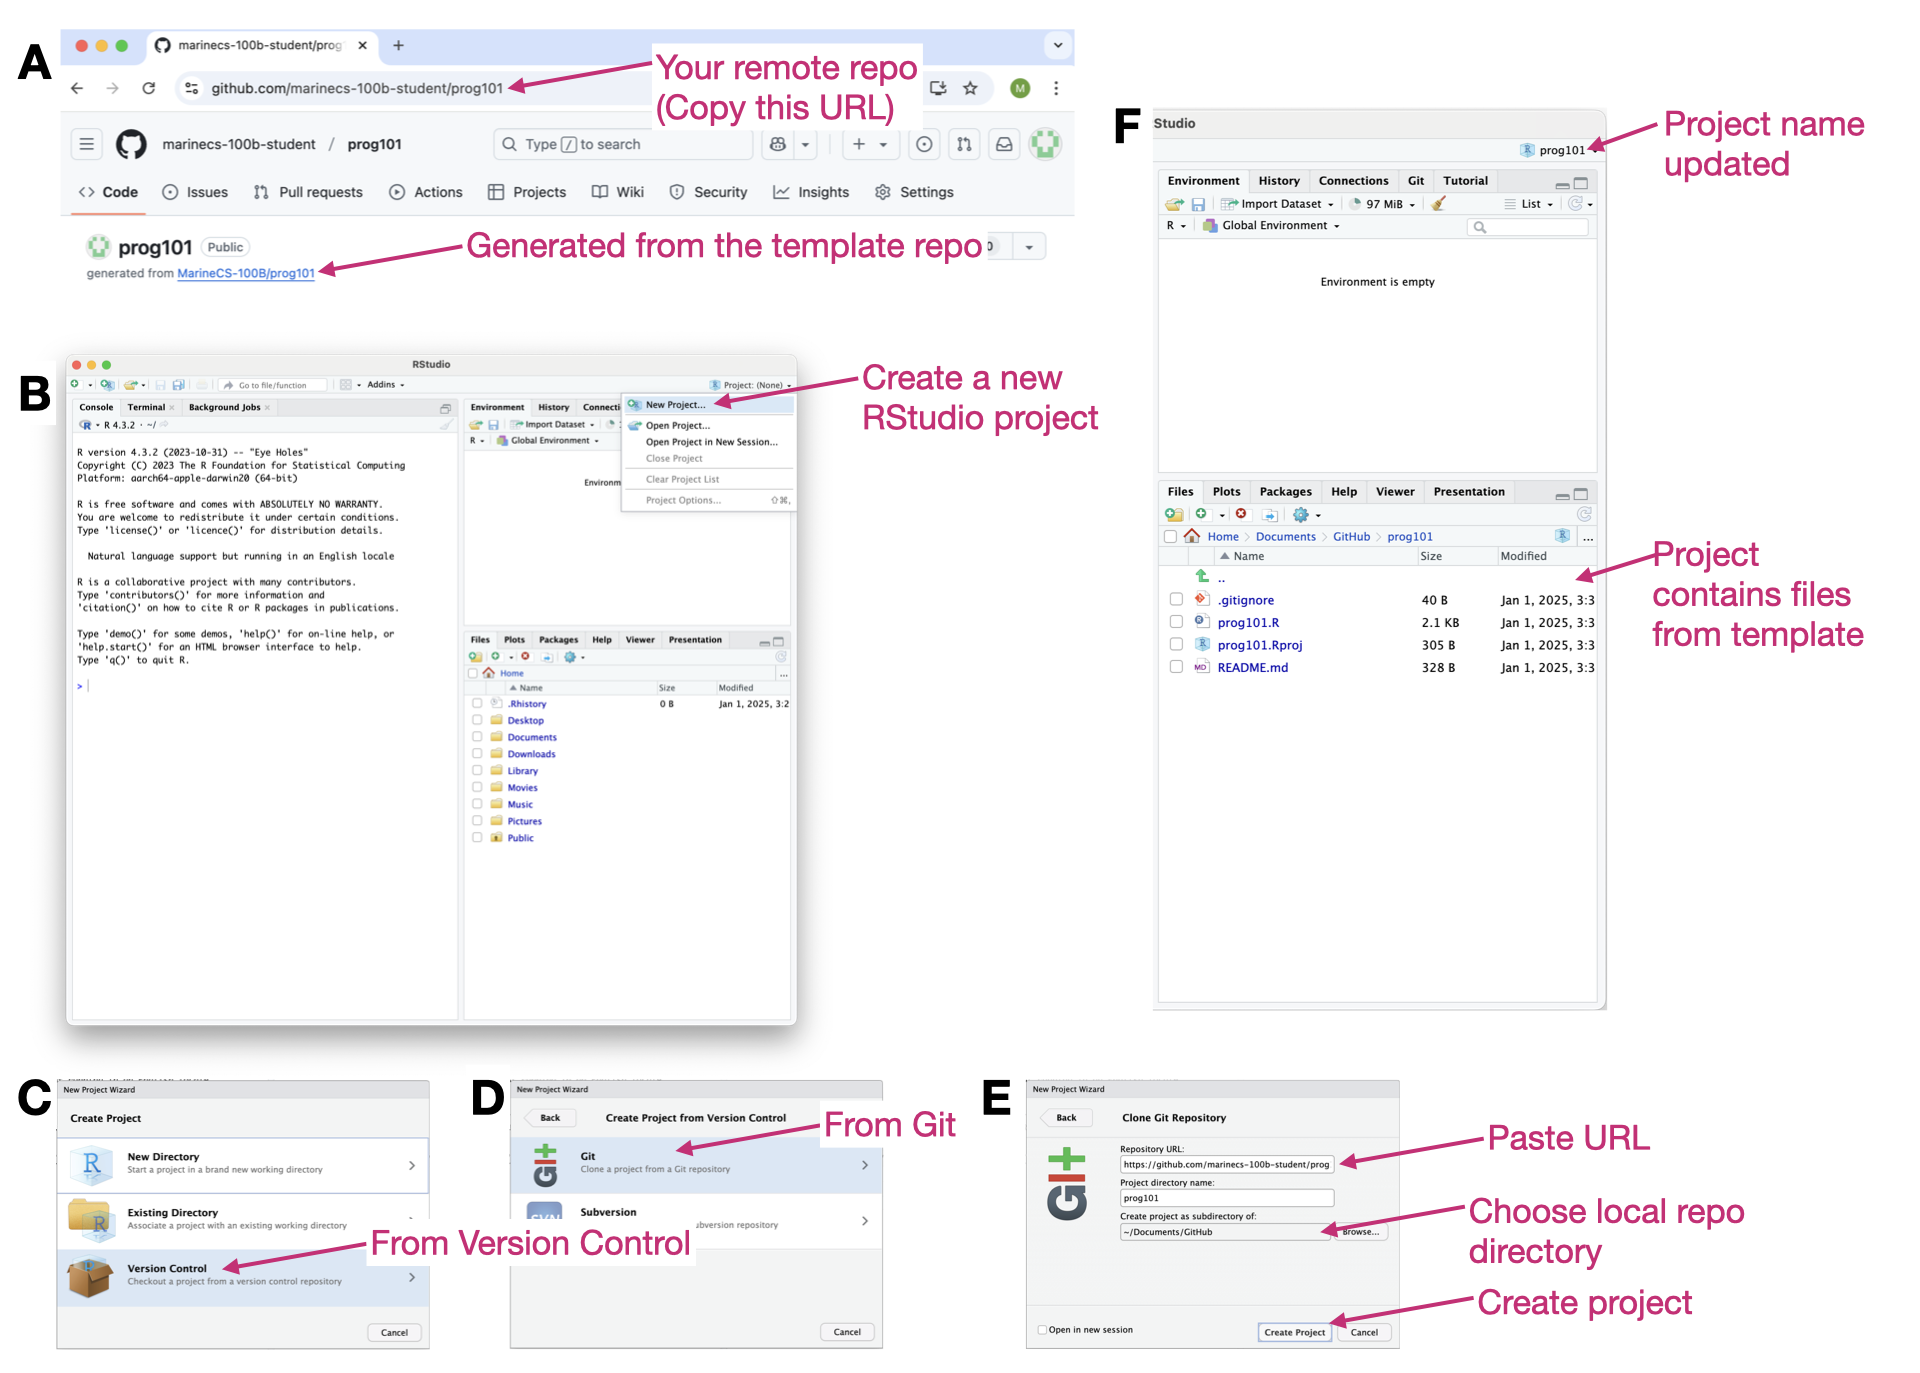
Task: Click the GitHub user avatar in header
Action: tap(1045, 144)
